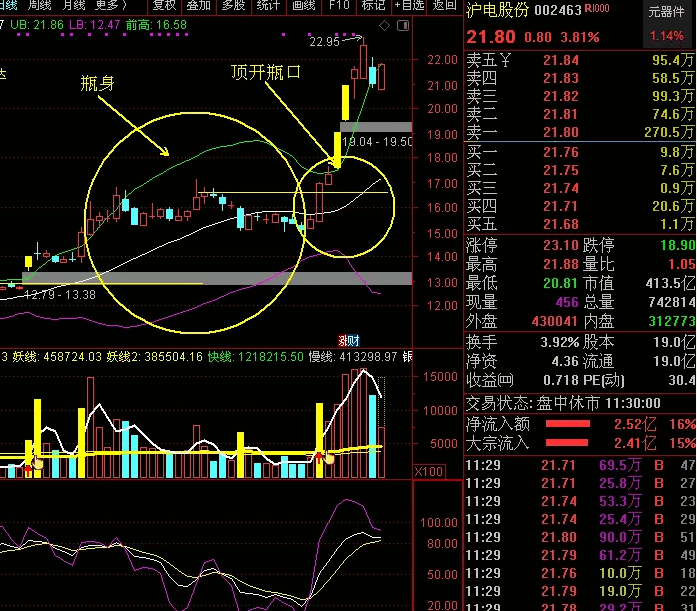
Task: Open the 统计 statistics tool
Action: pyautogui.click(x=268, y=5)
